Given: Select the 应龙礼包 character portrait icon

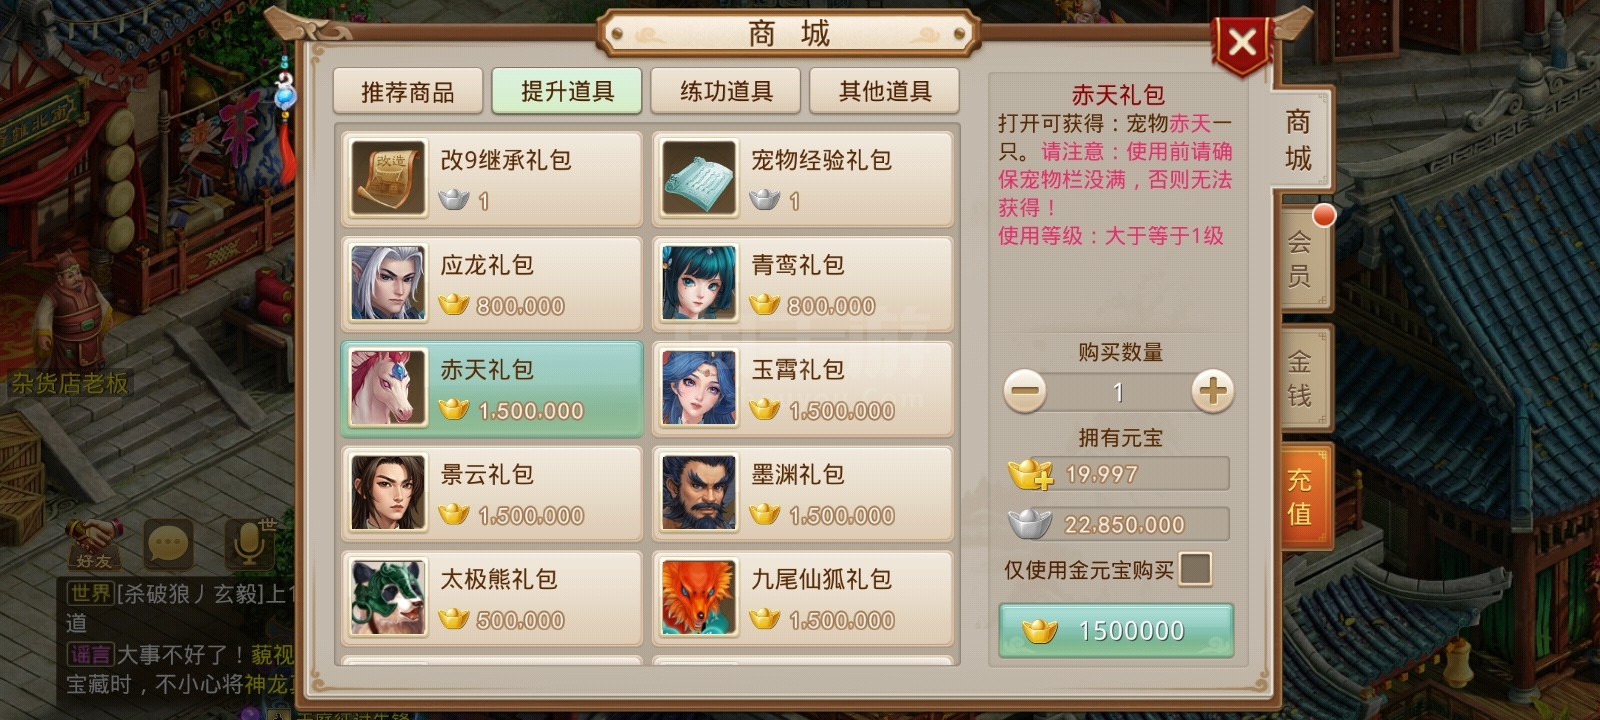Looking at the screenshot, I should point(388,284).
